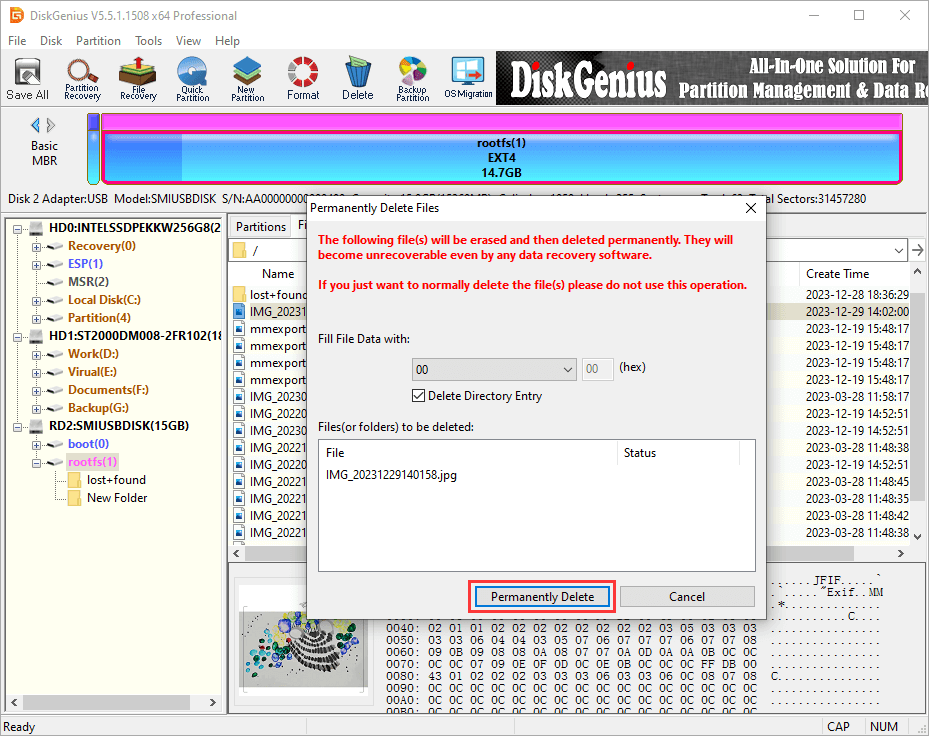Click the Delete trash bin toolbar icon
This screenshot has width=929, height=736.
(x=358, y=79)
